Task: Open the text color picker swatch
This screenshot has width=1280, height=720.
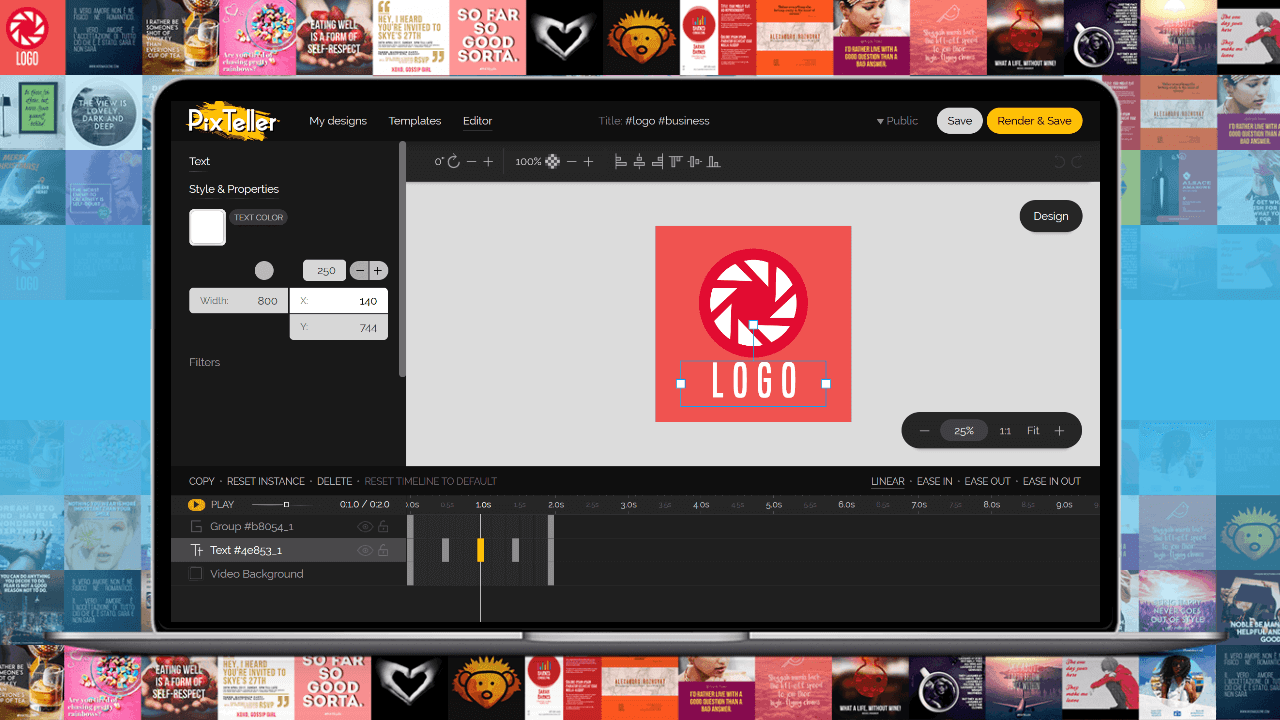Action: (x=207, y=227)
